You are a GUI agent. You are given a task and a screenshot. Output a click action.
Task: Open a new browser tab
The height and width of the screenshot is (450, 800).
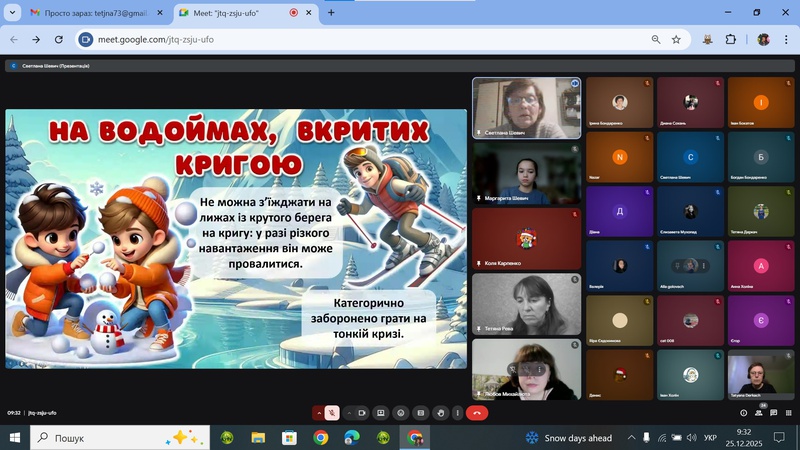331,13
